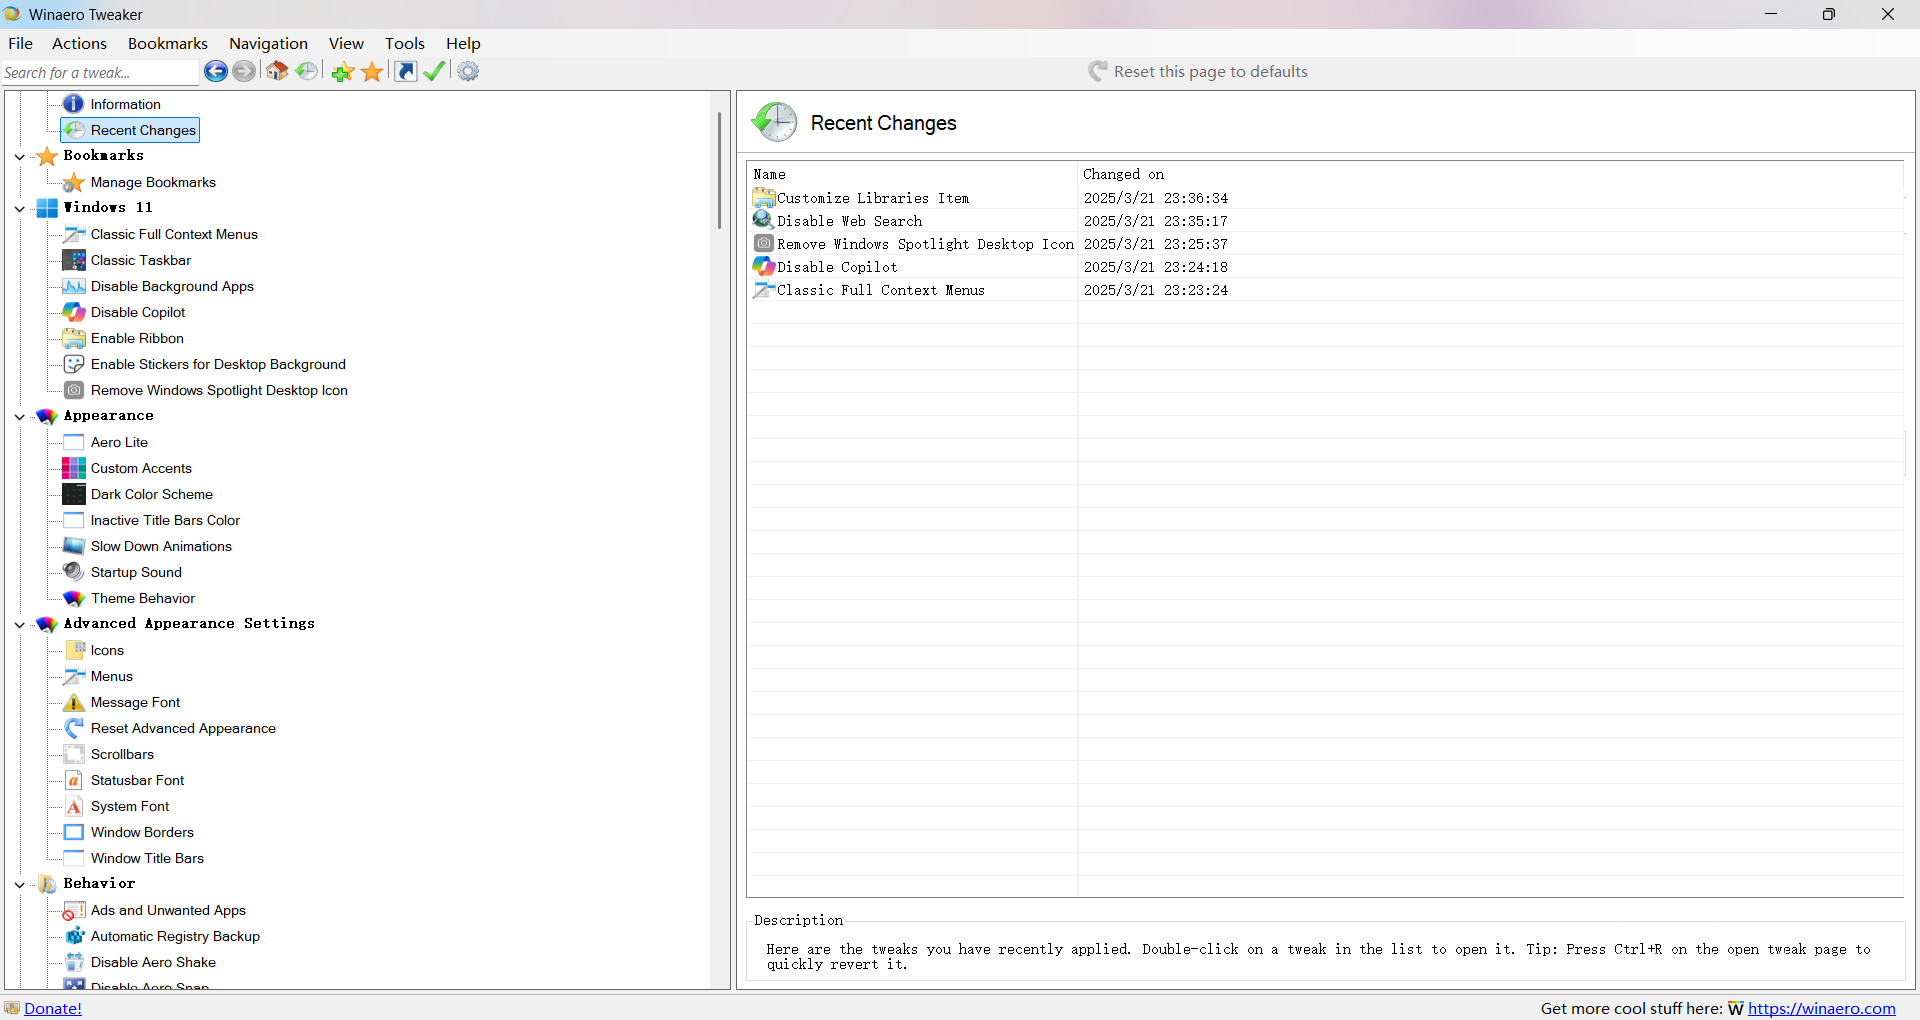Select Disable Web Search in recent changes list
Viewport: 1920px width, 1020px height.
point(849,221)
